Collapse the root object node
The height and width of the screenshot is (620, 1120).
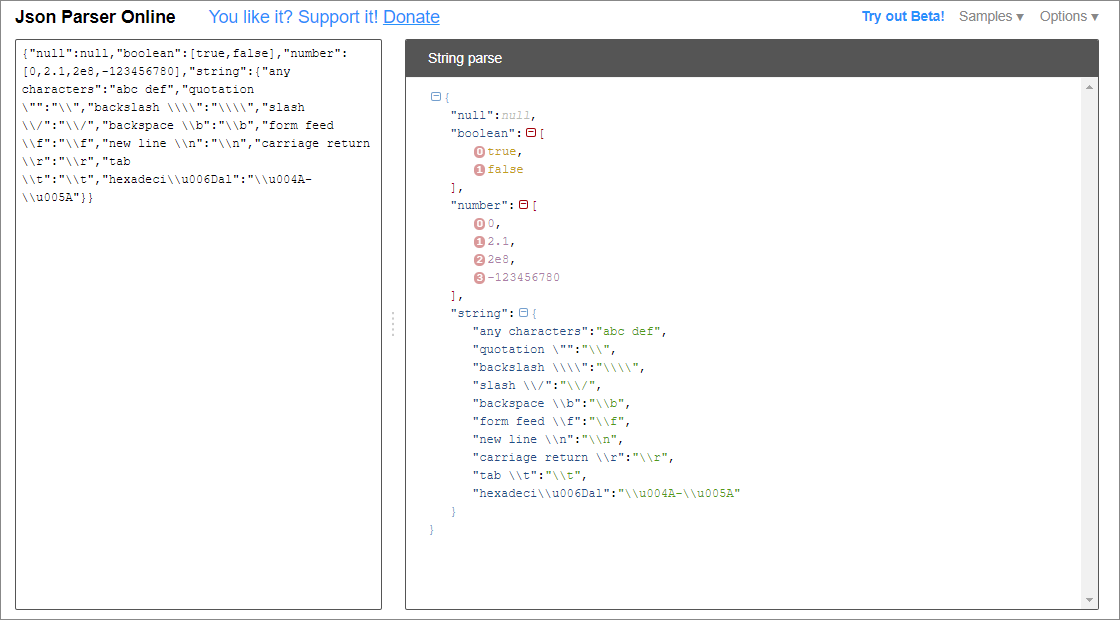point(436,96)
